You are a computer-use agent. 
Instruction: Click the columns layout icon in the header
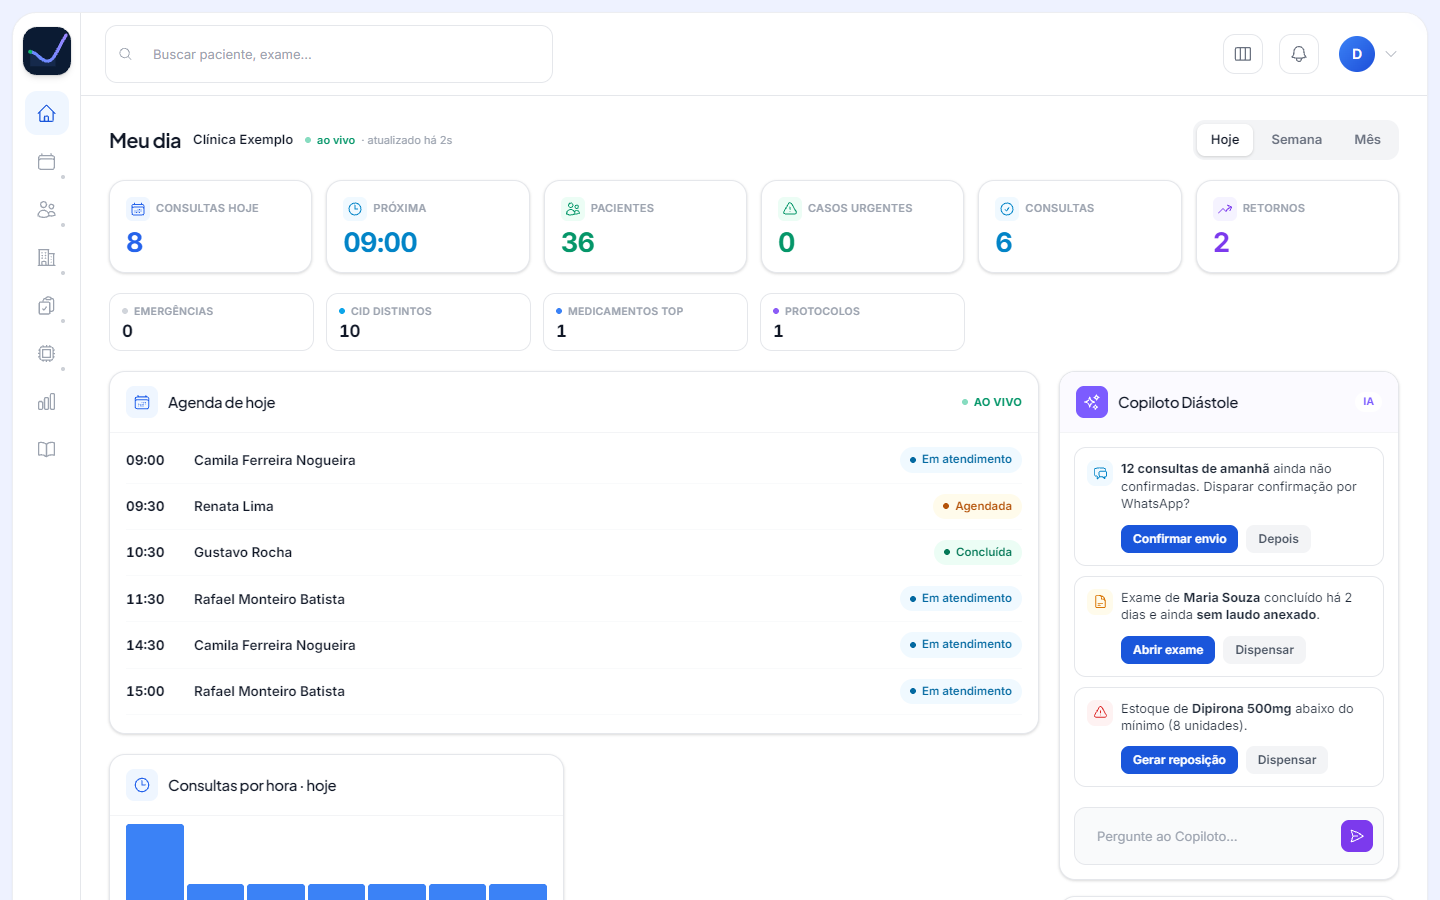(x=1243, y=54)
